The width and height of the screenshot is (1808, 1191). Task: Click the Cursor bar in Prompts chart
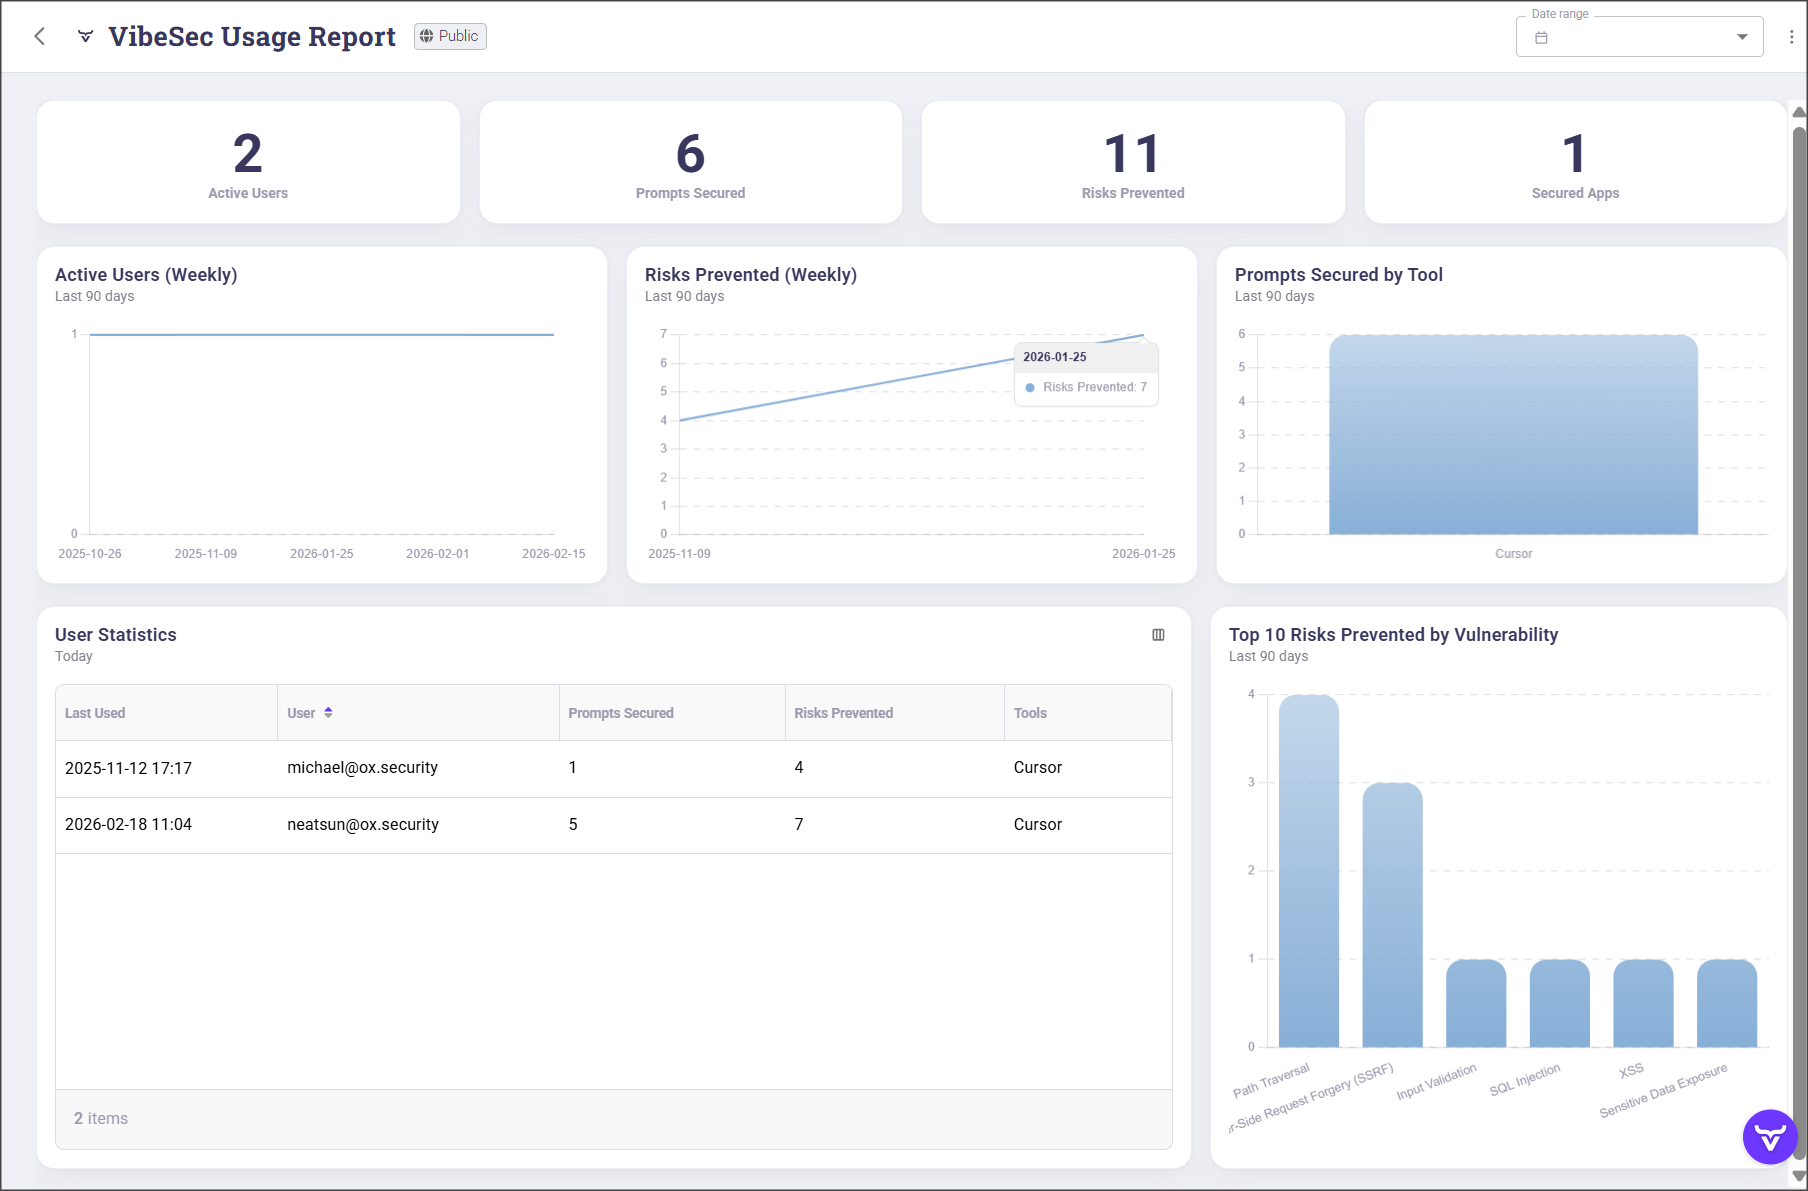coord(1512,435)
